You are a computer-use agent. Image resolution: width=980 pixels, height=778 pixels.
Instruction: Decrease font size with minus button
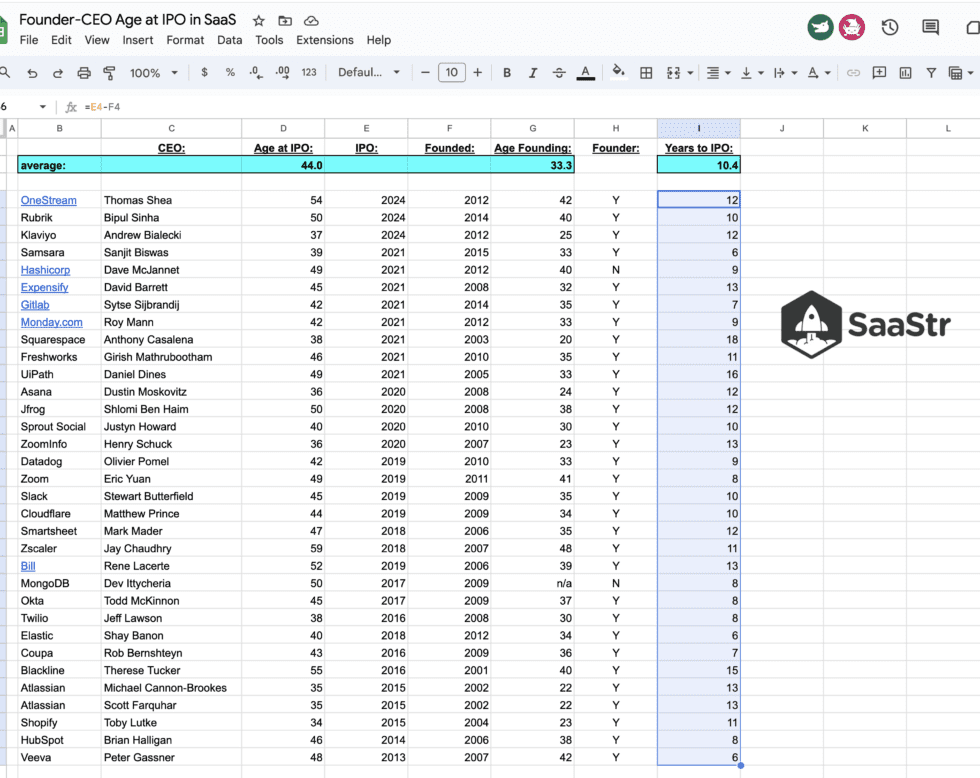point(426,72)
